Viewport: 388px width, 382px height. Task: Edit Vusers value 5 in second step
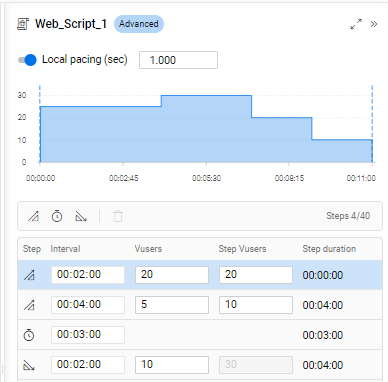172,305
